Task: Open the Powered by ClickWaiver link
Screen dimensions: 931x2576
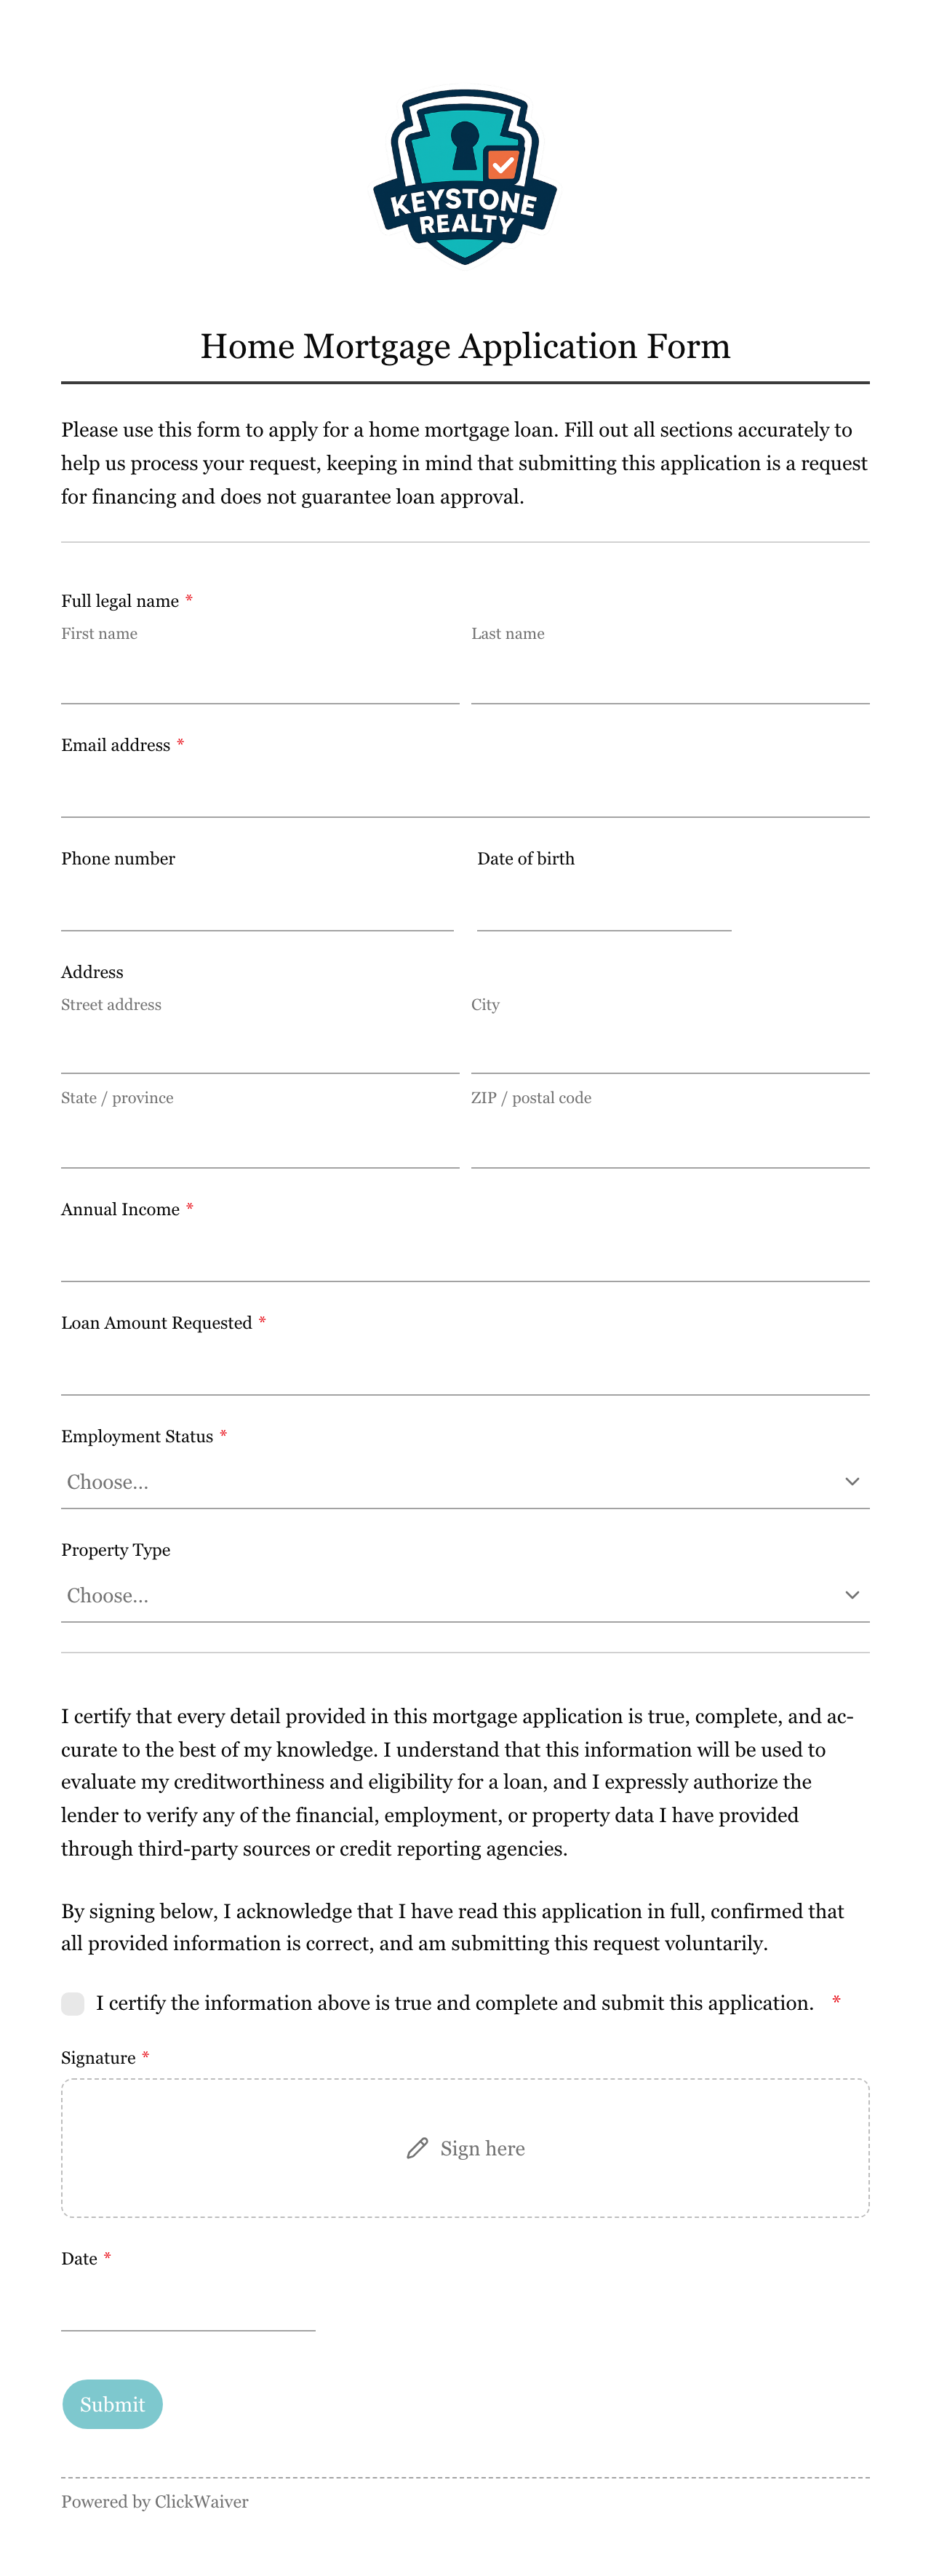Action: point(155,2501)
